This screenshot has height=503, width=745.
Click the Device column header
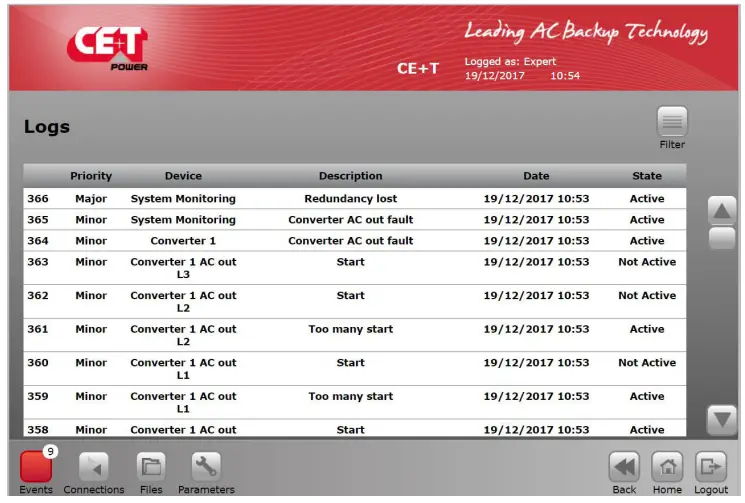coord(183,176)
